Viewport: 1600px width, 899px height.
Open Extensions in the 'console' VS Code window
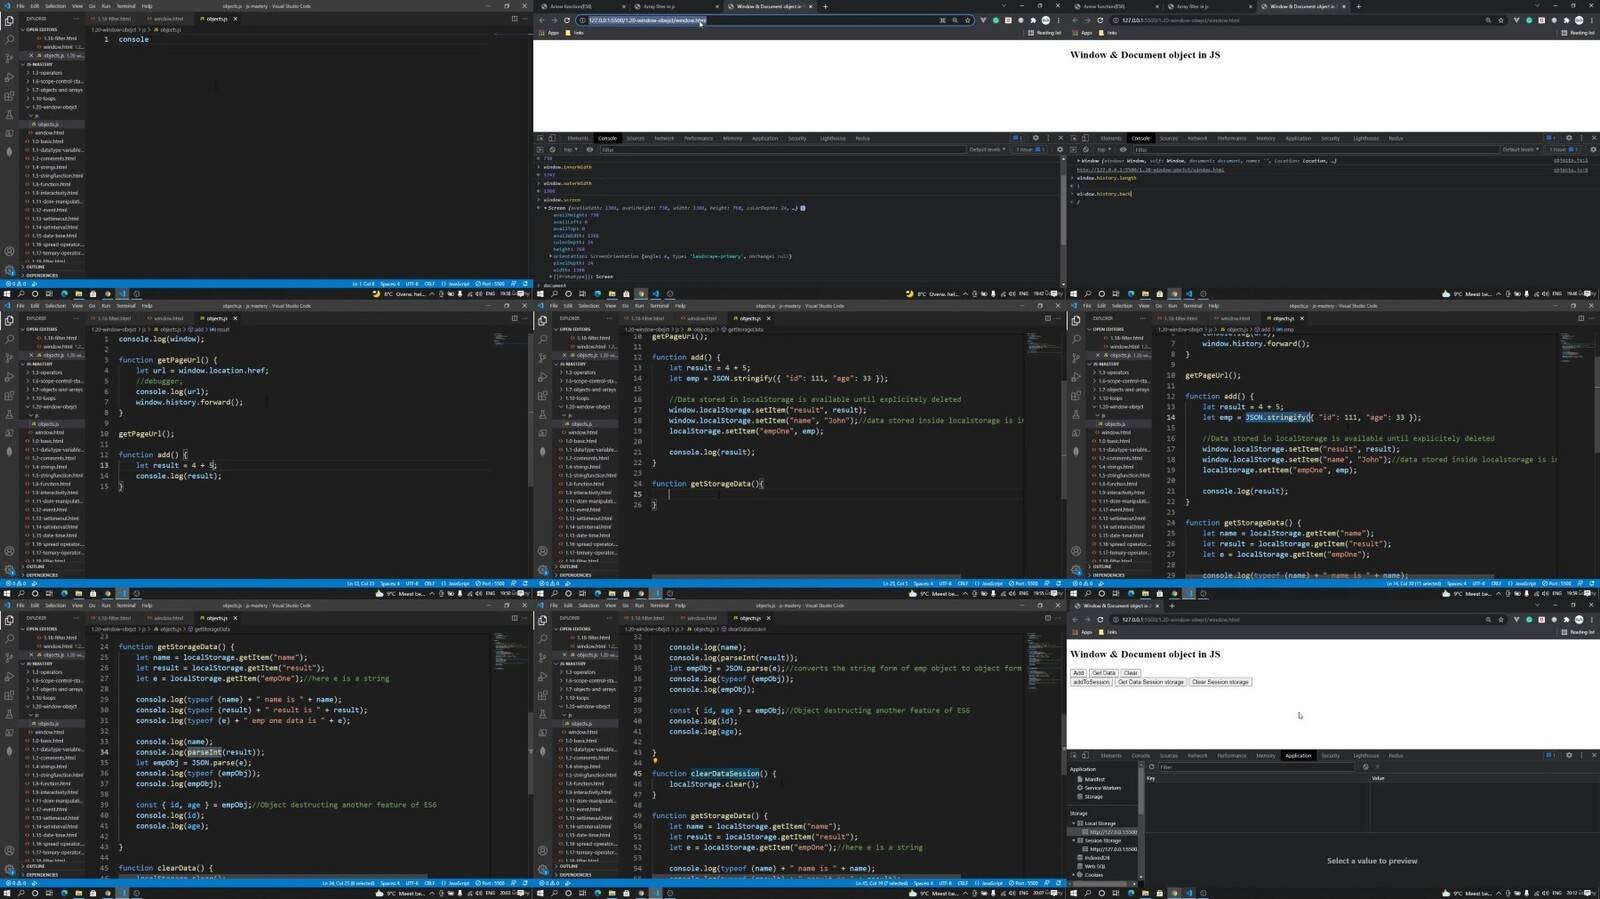pyautogui.click(x=9, y=96)
